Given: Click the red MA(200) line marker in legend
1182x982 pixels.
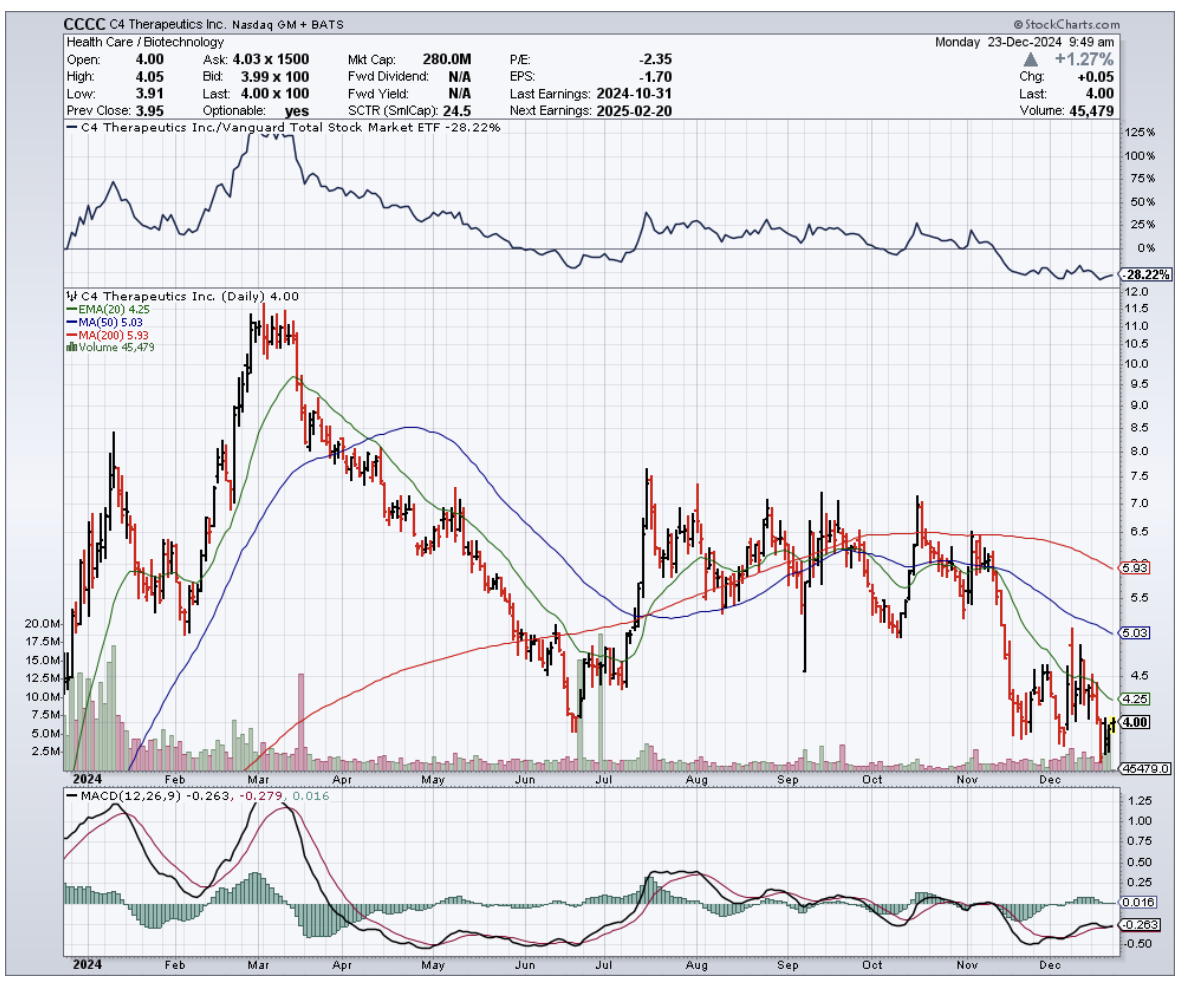Looking at the screenshot, I should [70, 335].
